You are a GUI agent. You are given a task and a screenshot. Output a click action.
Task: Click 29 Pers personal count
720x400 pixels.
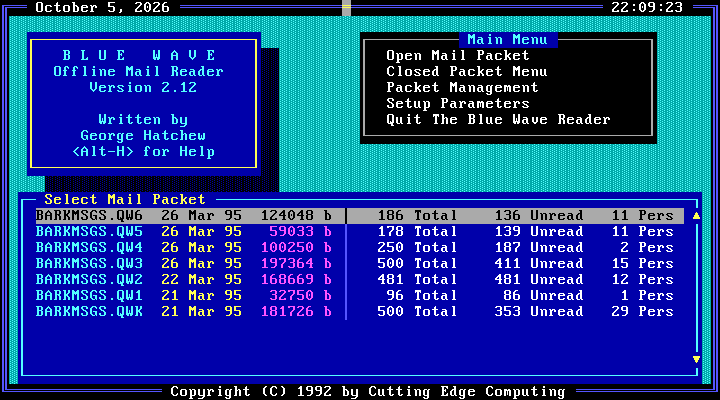point(642,312)
